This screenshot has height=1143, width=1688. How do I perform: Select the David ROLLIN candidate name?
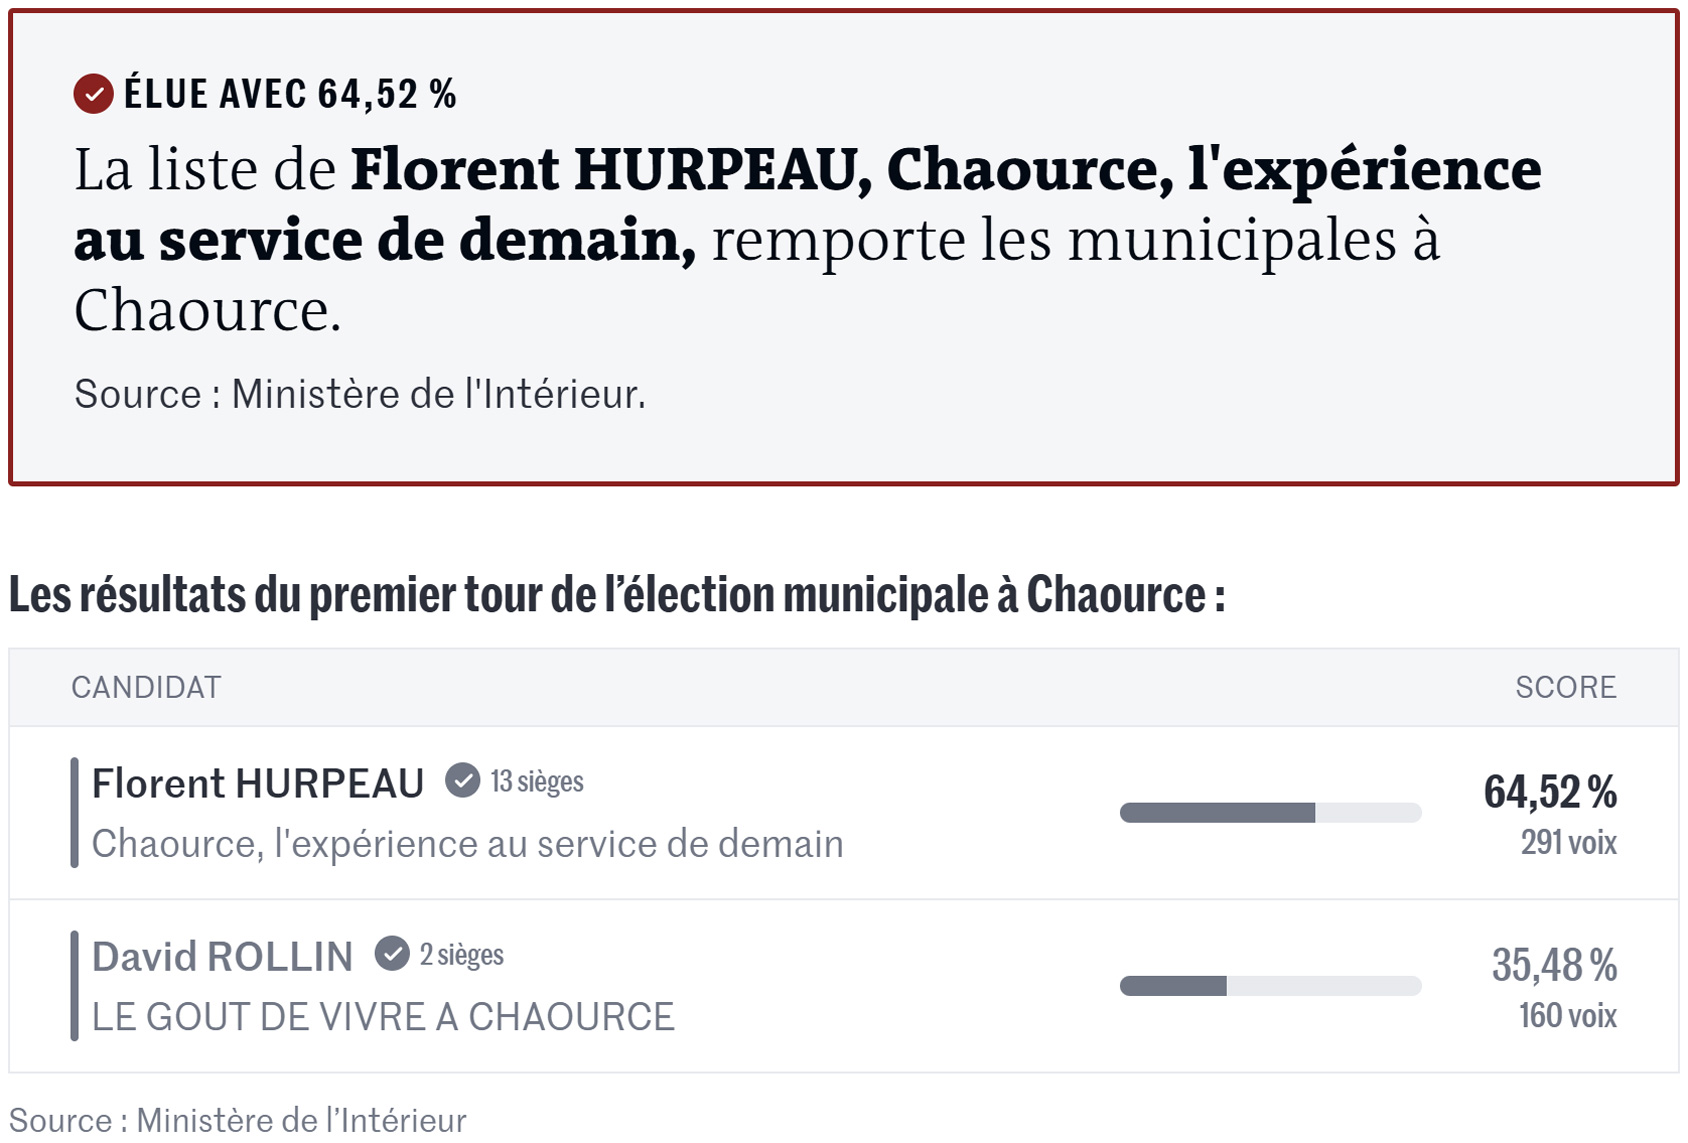(222, 957)
